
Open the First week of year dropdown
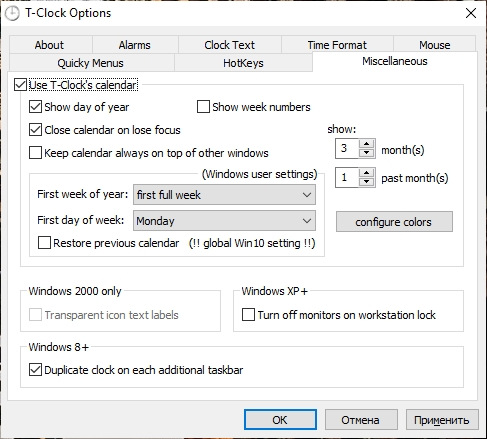(x=224, y=195)
